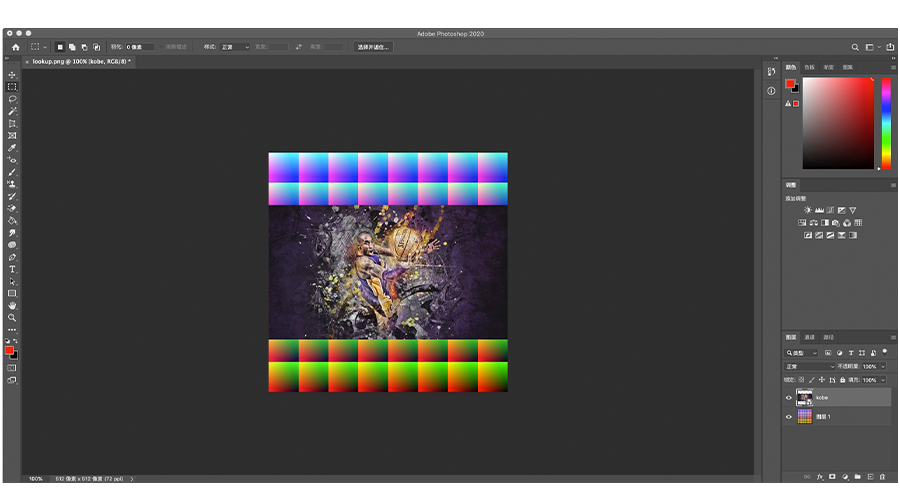The width and height of the screenshot is (900, 500).
Task: Select the Brush tool
Action: 12,172
